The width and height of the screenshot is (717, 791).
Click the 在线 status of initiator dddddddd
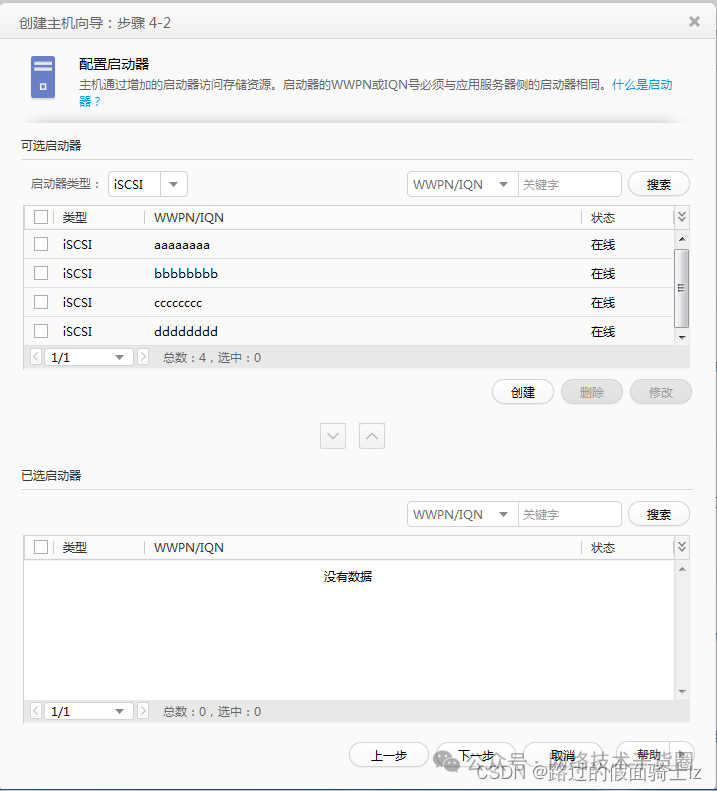pyautogui.click(x=603, y=331)
